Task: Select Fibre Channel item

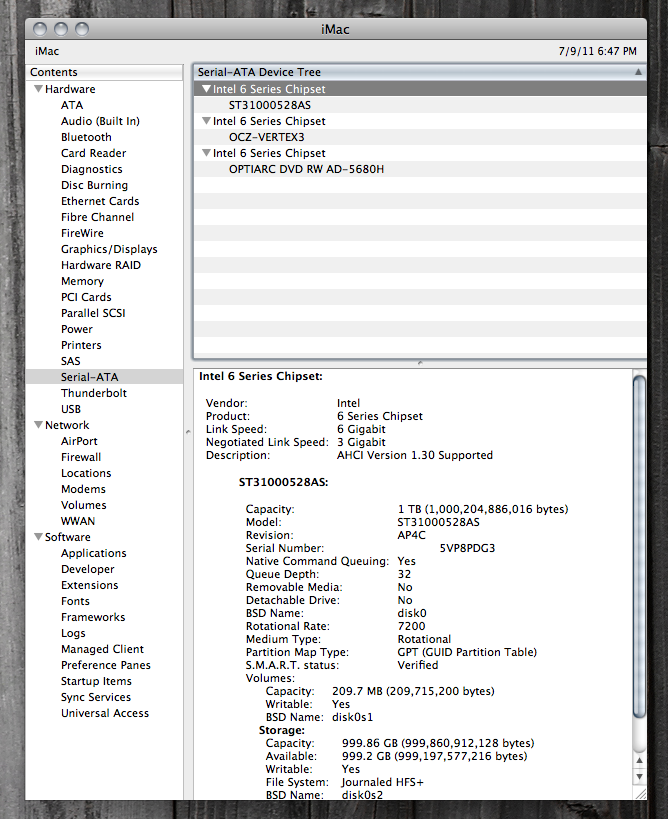Action: point(97,217)
